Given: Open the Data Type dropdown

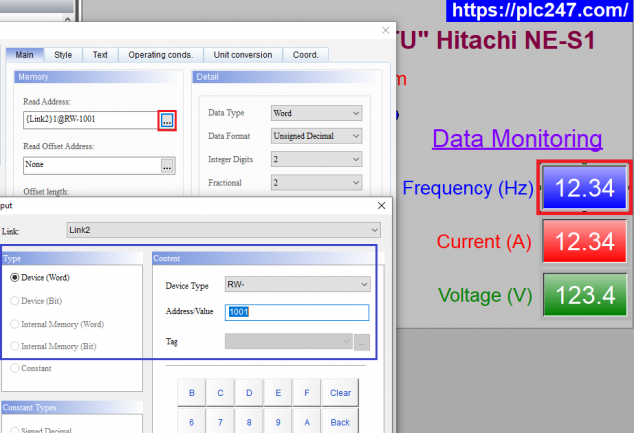Looking at the screenshot, I should [x=317, y=113].
